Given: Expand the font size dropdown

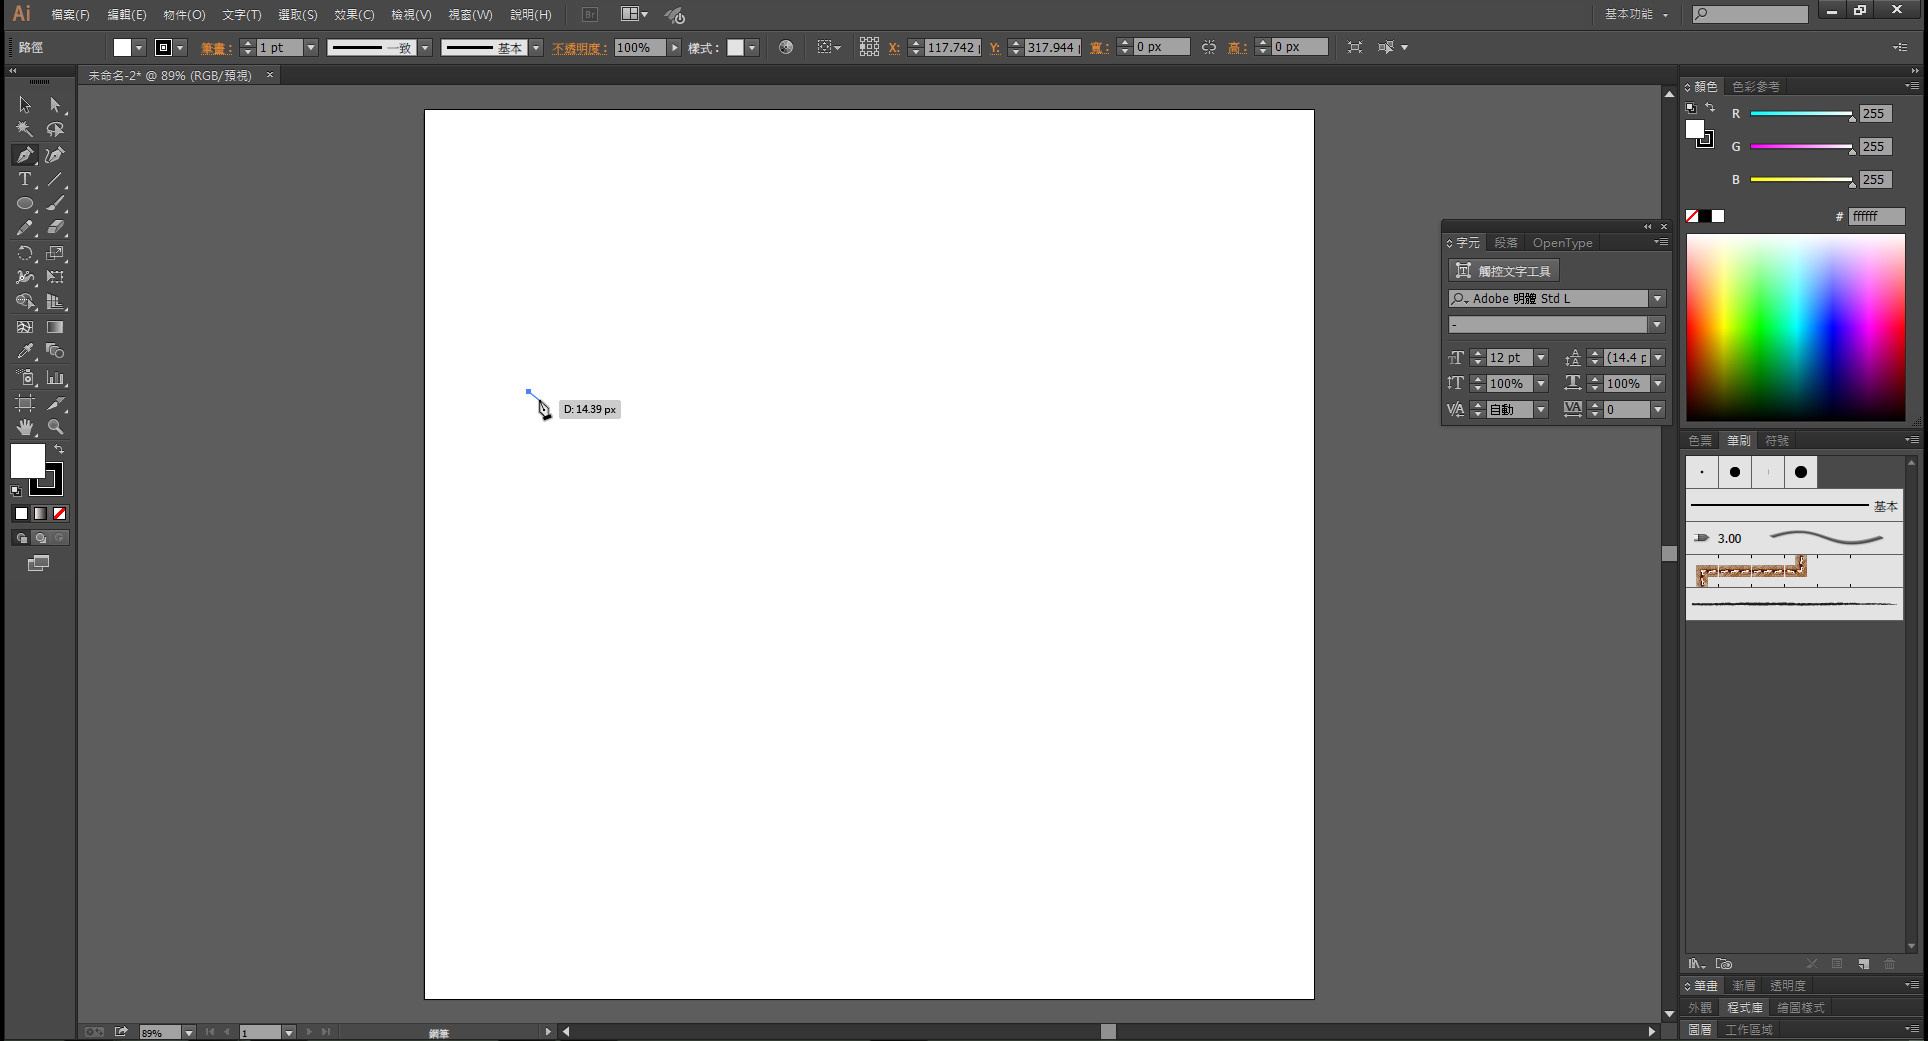Looking at the screenshot, I should [1541, 358].
